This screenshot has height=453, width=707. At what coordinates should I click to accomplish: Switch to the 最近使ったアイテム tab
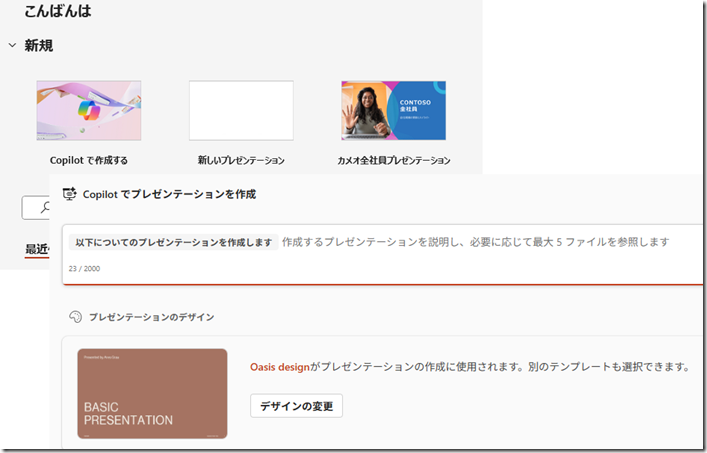click(x=38, y=249)
